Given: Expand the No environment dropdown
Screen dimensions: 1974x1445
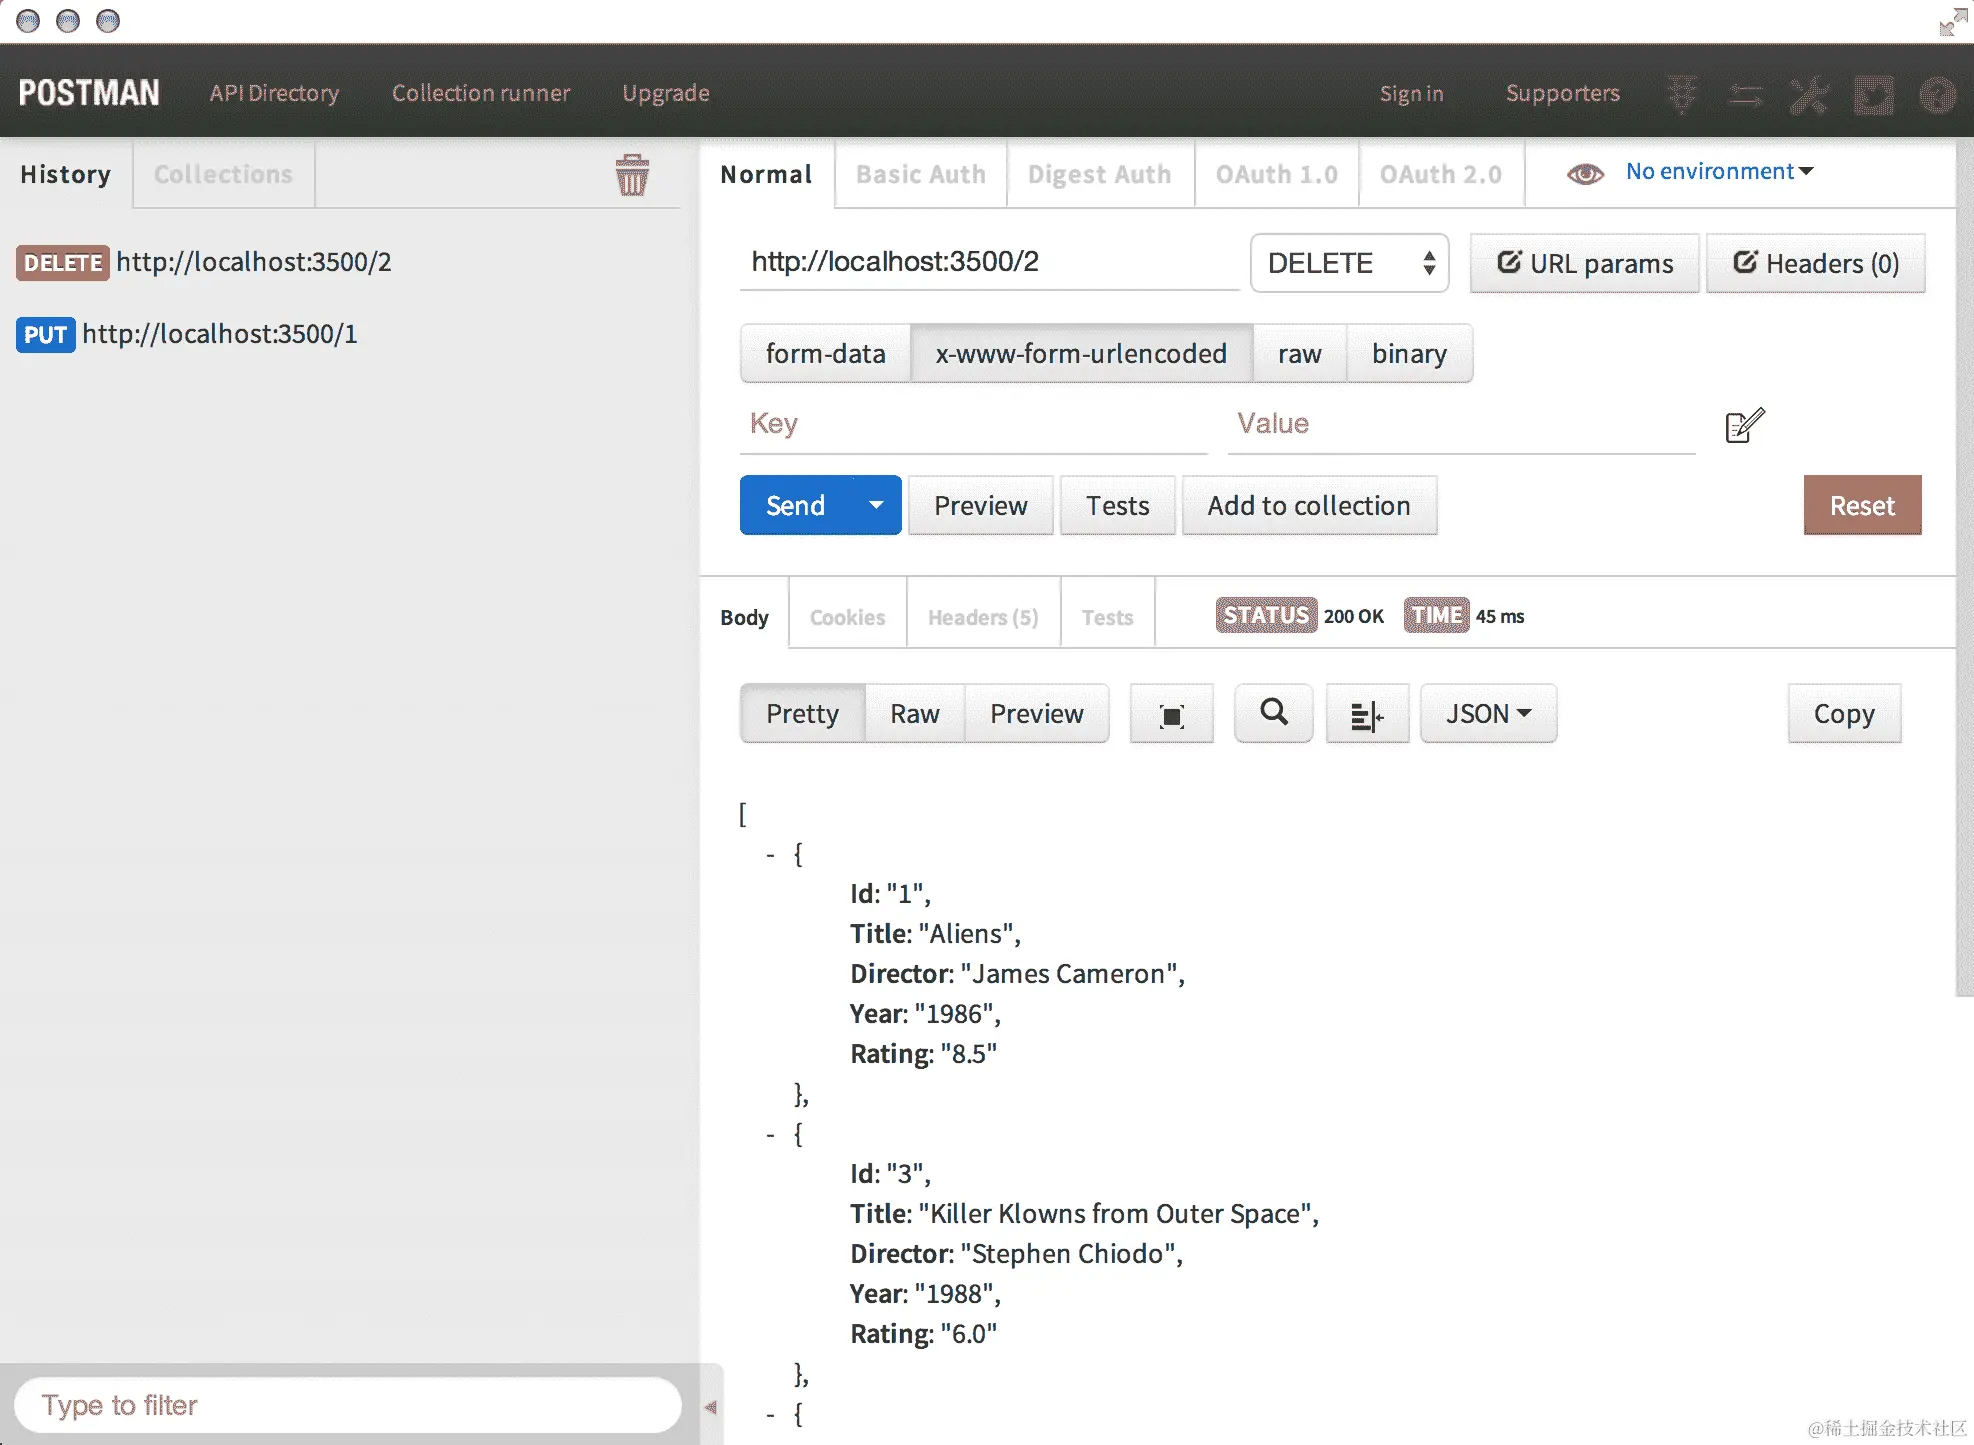Looking at the screenshot, I should (1719, 172).
